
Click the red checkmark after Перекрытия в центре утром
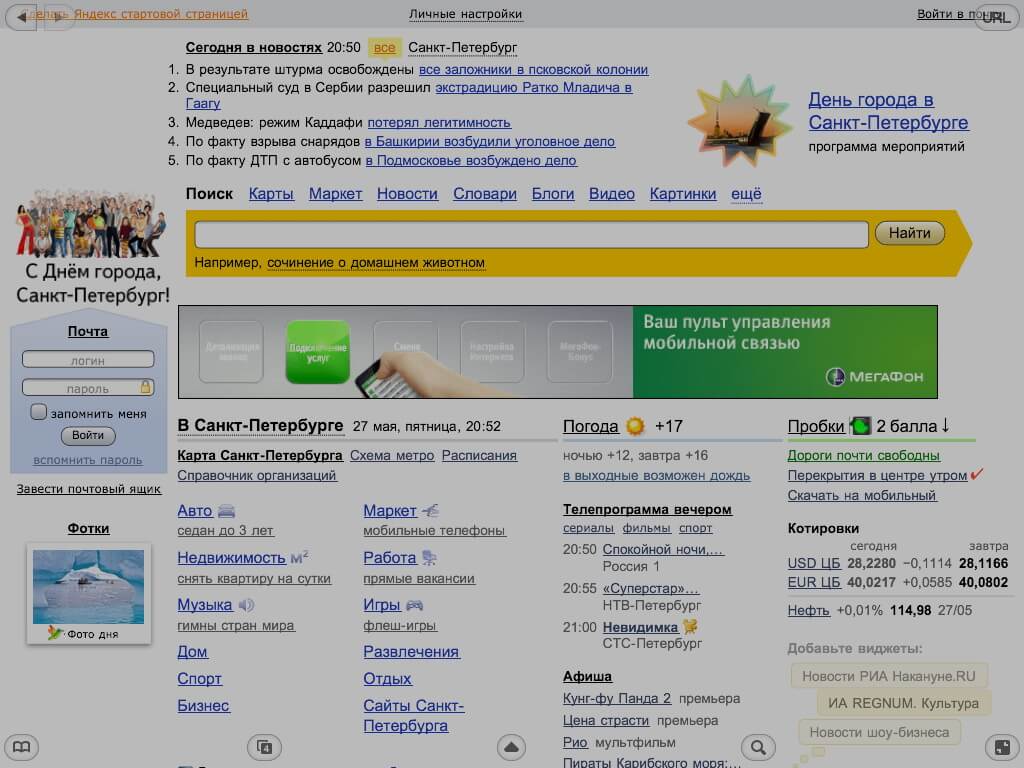pos(977,474)
